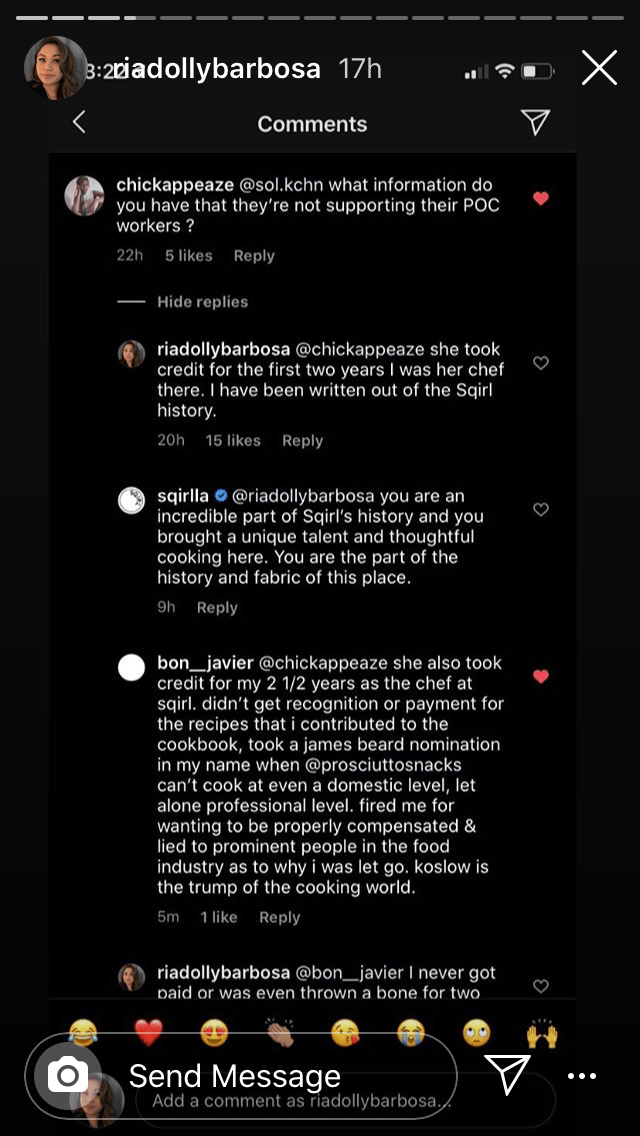
Task: Send the heart-eyes emoji reaction
Action: (213, 1033)
